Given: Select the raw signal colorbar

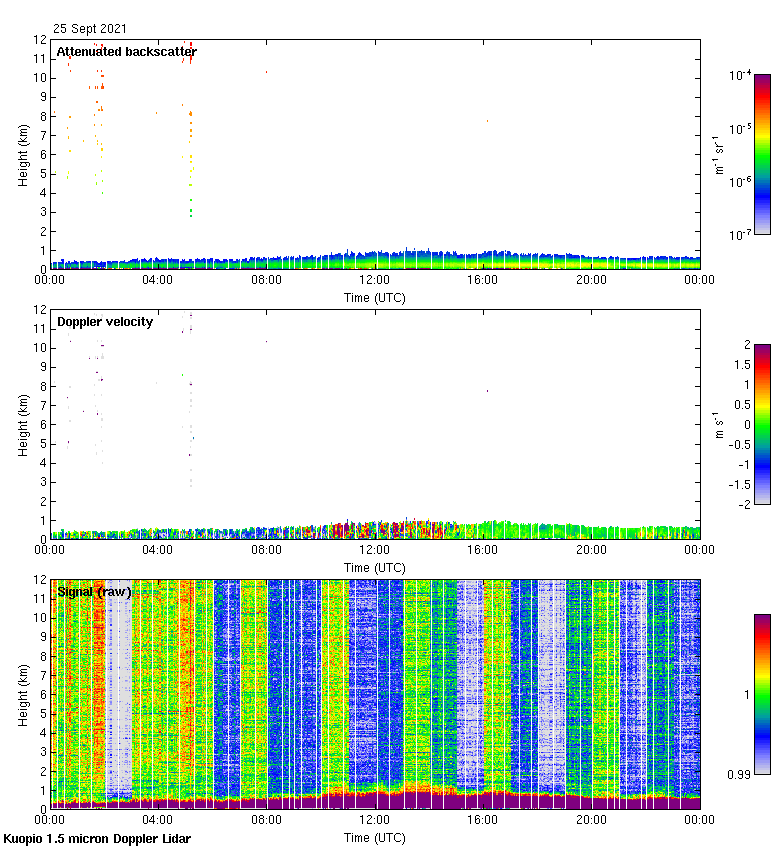Looking at the screenshot, I should 761,694.
